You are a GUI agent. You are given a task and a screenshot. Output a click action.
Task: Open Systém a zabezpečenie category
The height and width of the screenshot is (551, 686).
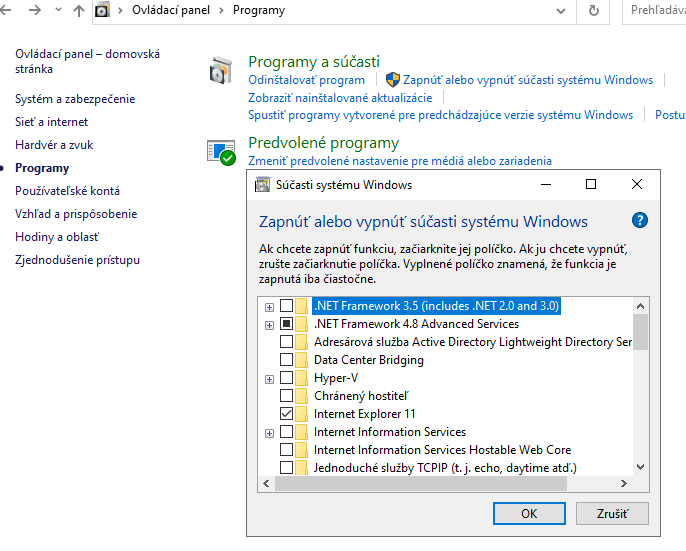click(x=75, y=99)
